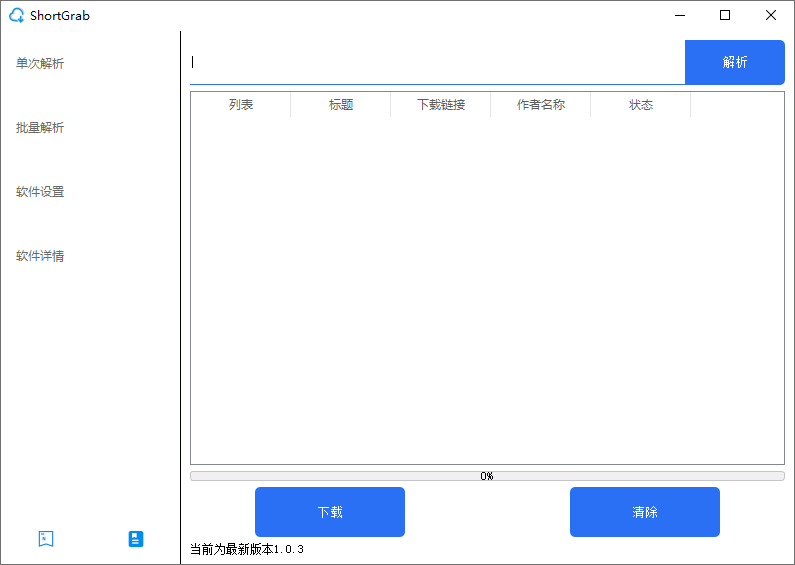Click the 列表 column header
The height and width of the screenshot is (565, 795).
pos(241,105)
